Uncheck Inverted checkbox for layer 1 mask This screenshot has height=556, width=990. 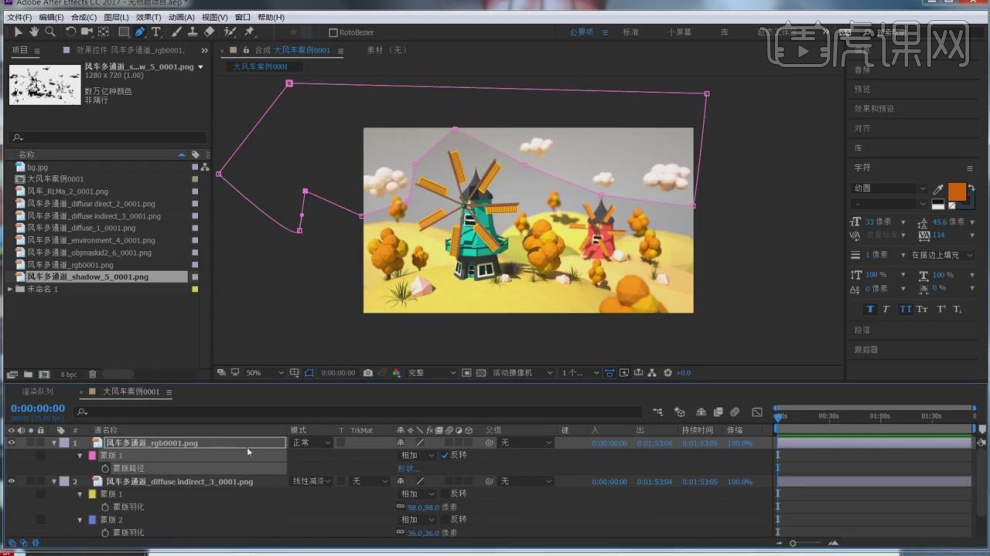[445, 455]
